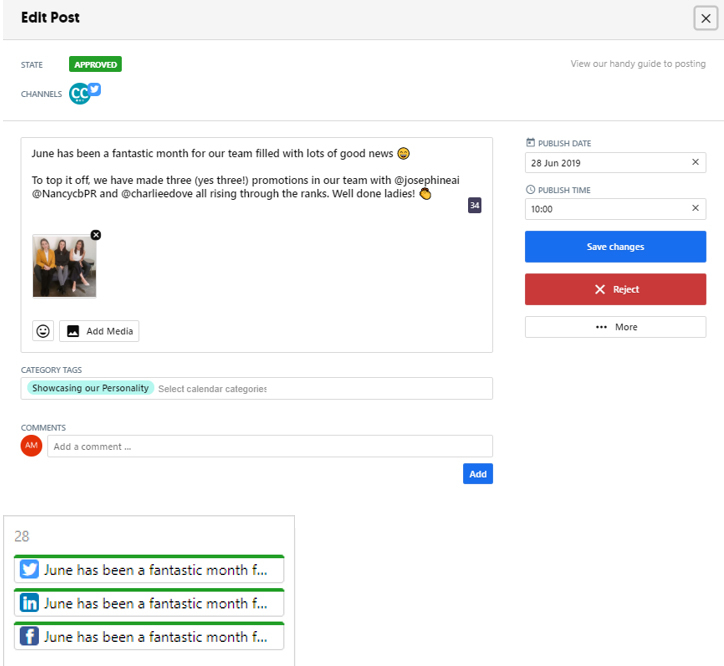Click the Add a comment input field
The width and height of the screenshot is (724, 666).
pos(270,446)
